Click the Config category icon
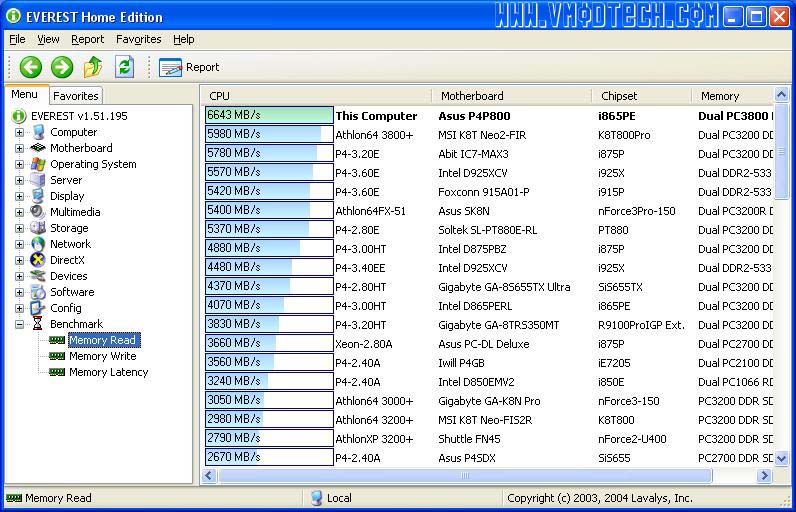Viewport: 796px width, 512px height. (38, 308)
